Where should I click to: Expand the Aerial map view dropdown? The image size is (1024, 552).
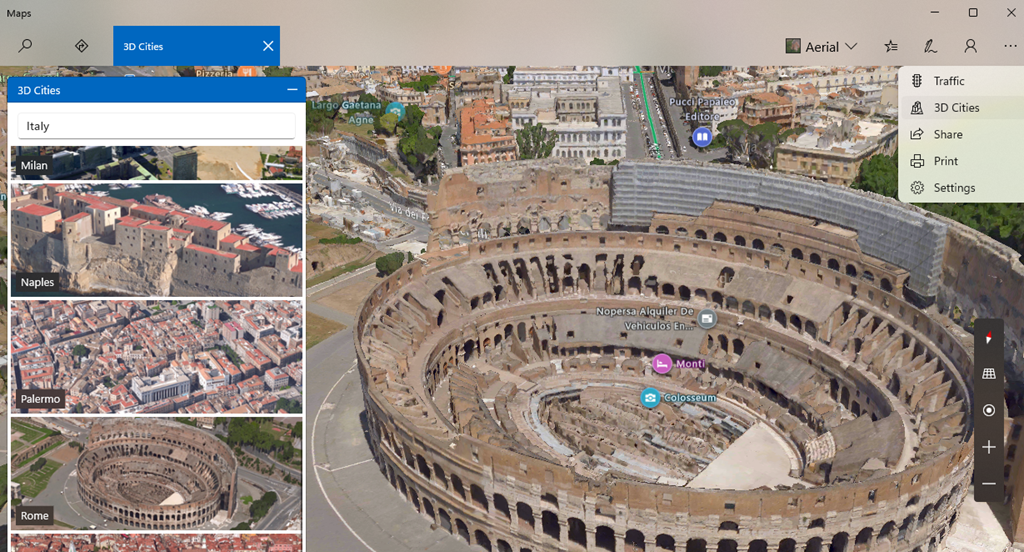822,46
